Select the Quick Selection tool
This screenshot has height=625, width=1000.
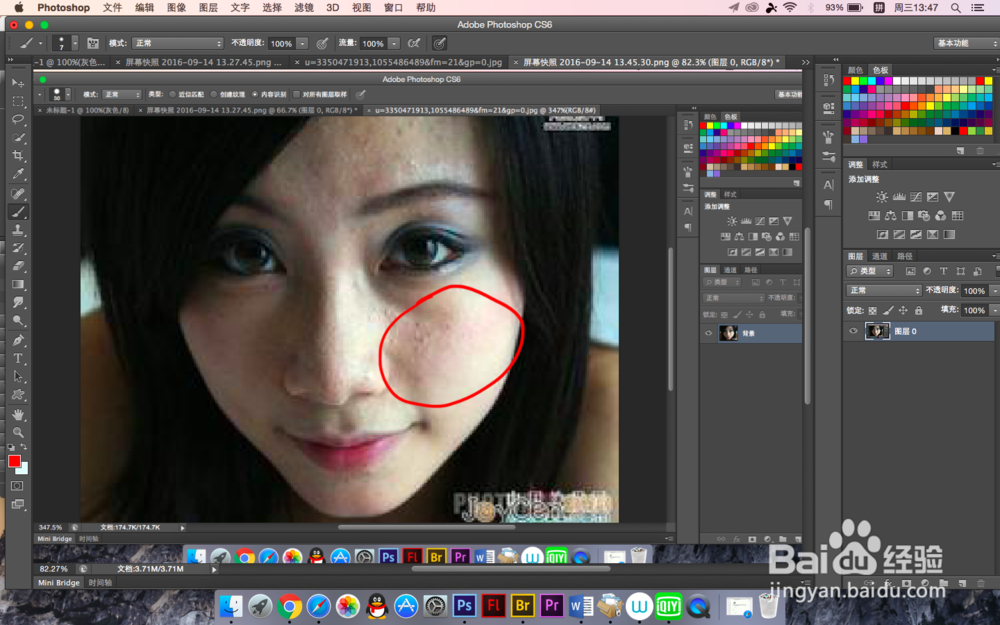[18, 138]
